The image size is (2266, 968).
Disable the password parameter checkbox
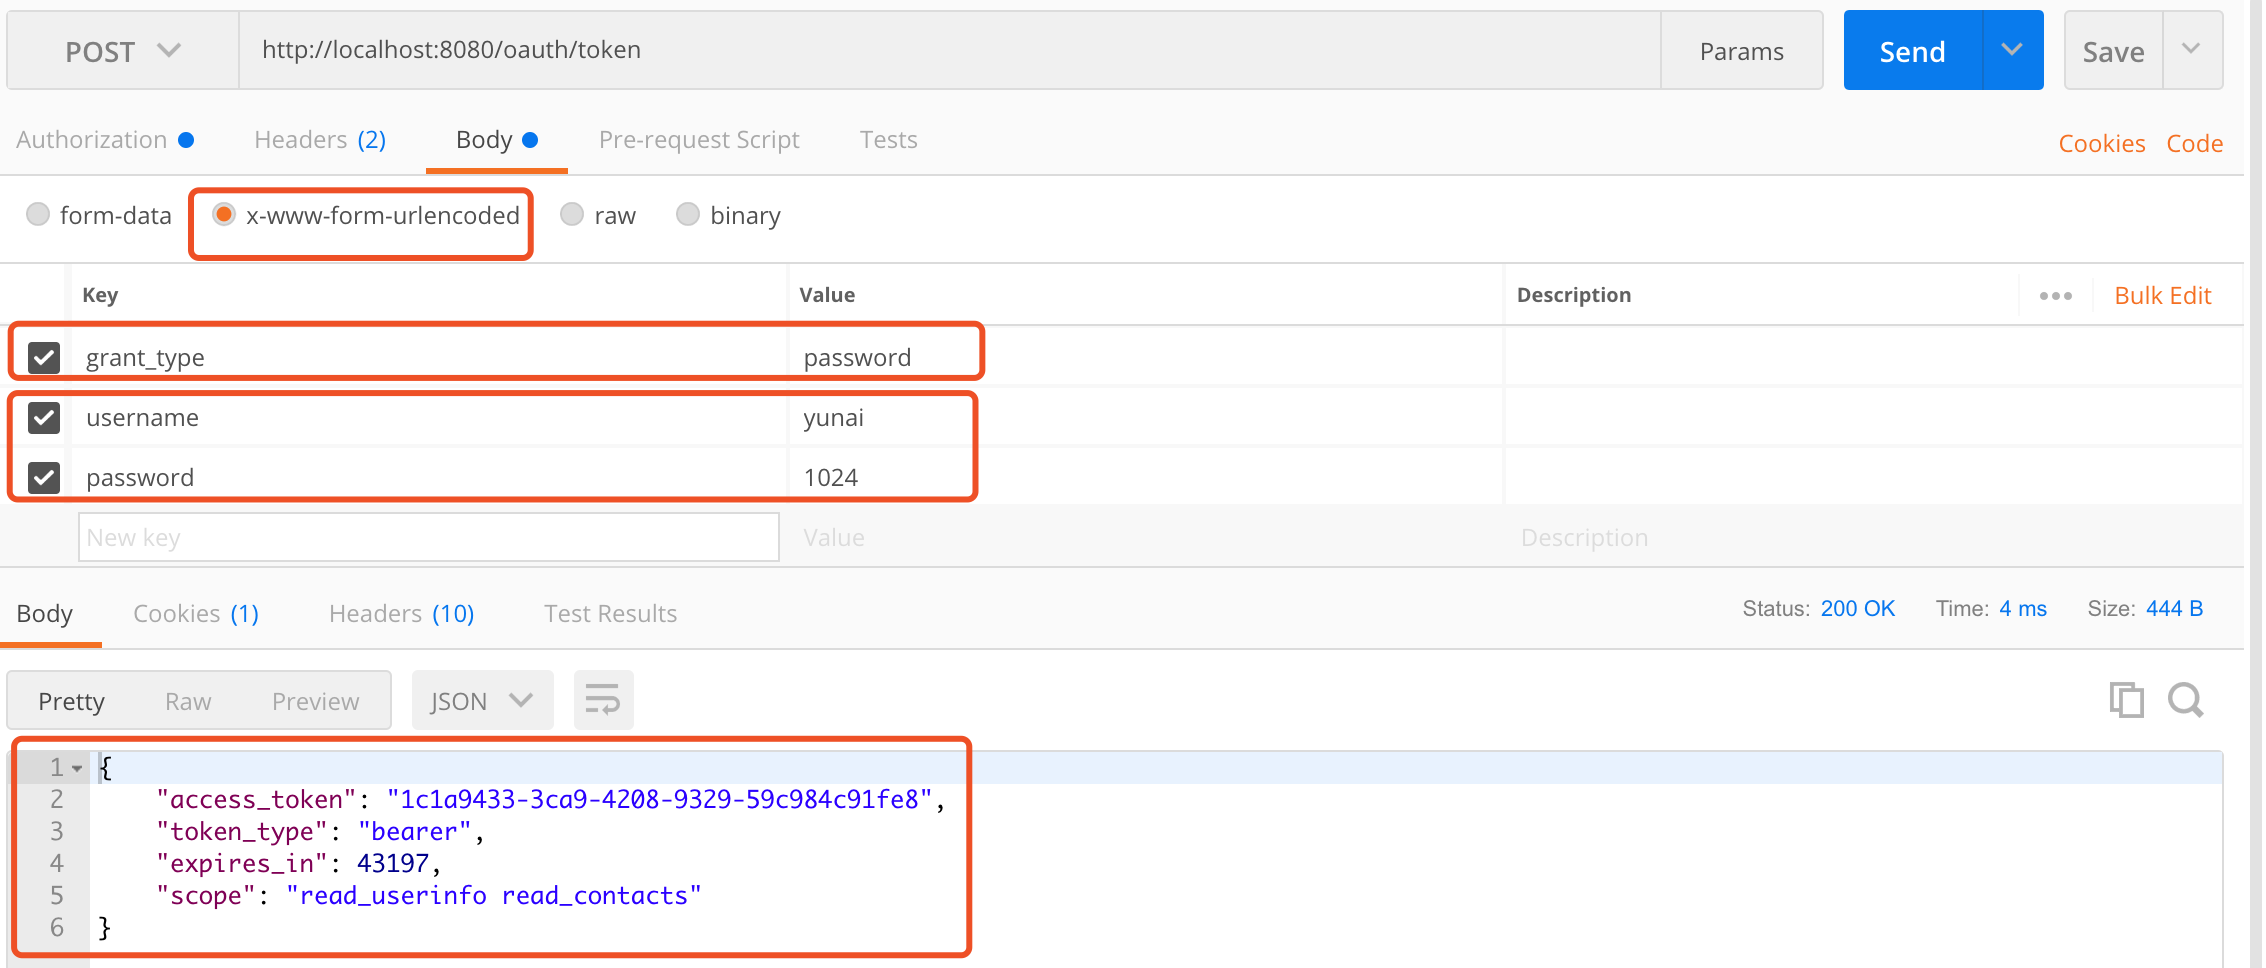(x=44, y=477)
